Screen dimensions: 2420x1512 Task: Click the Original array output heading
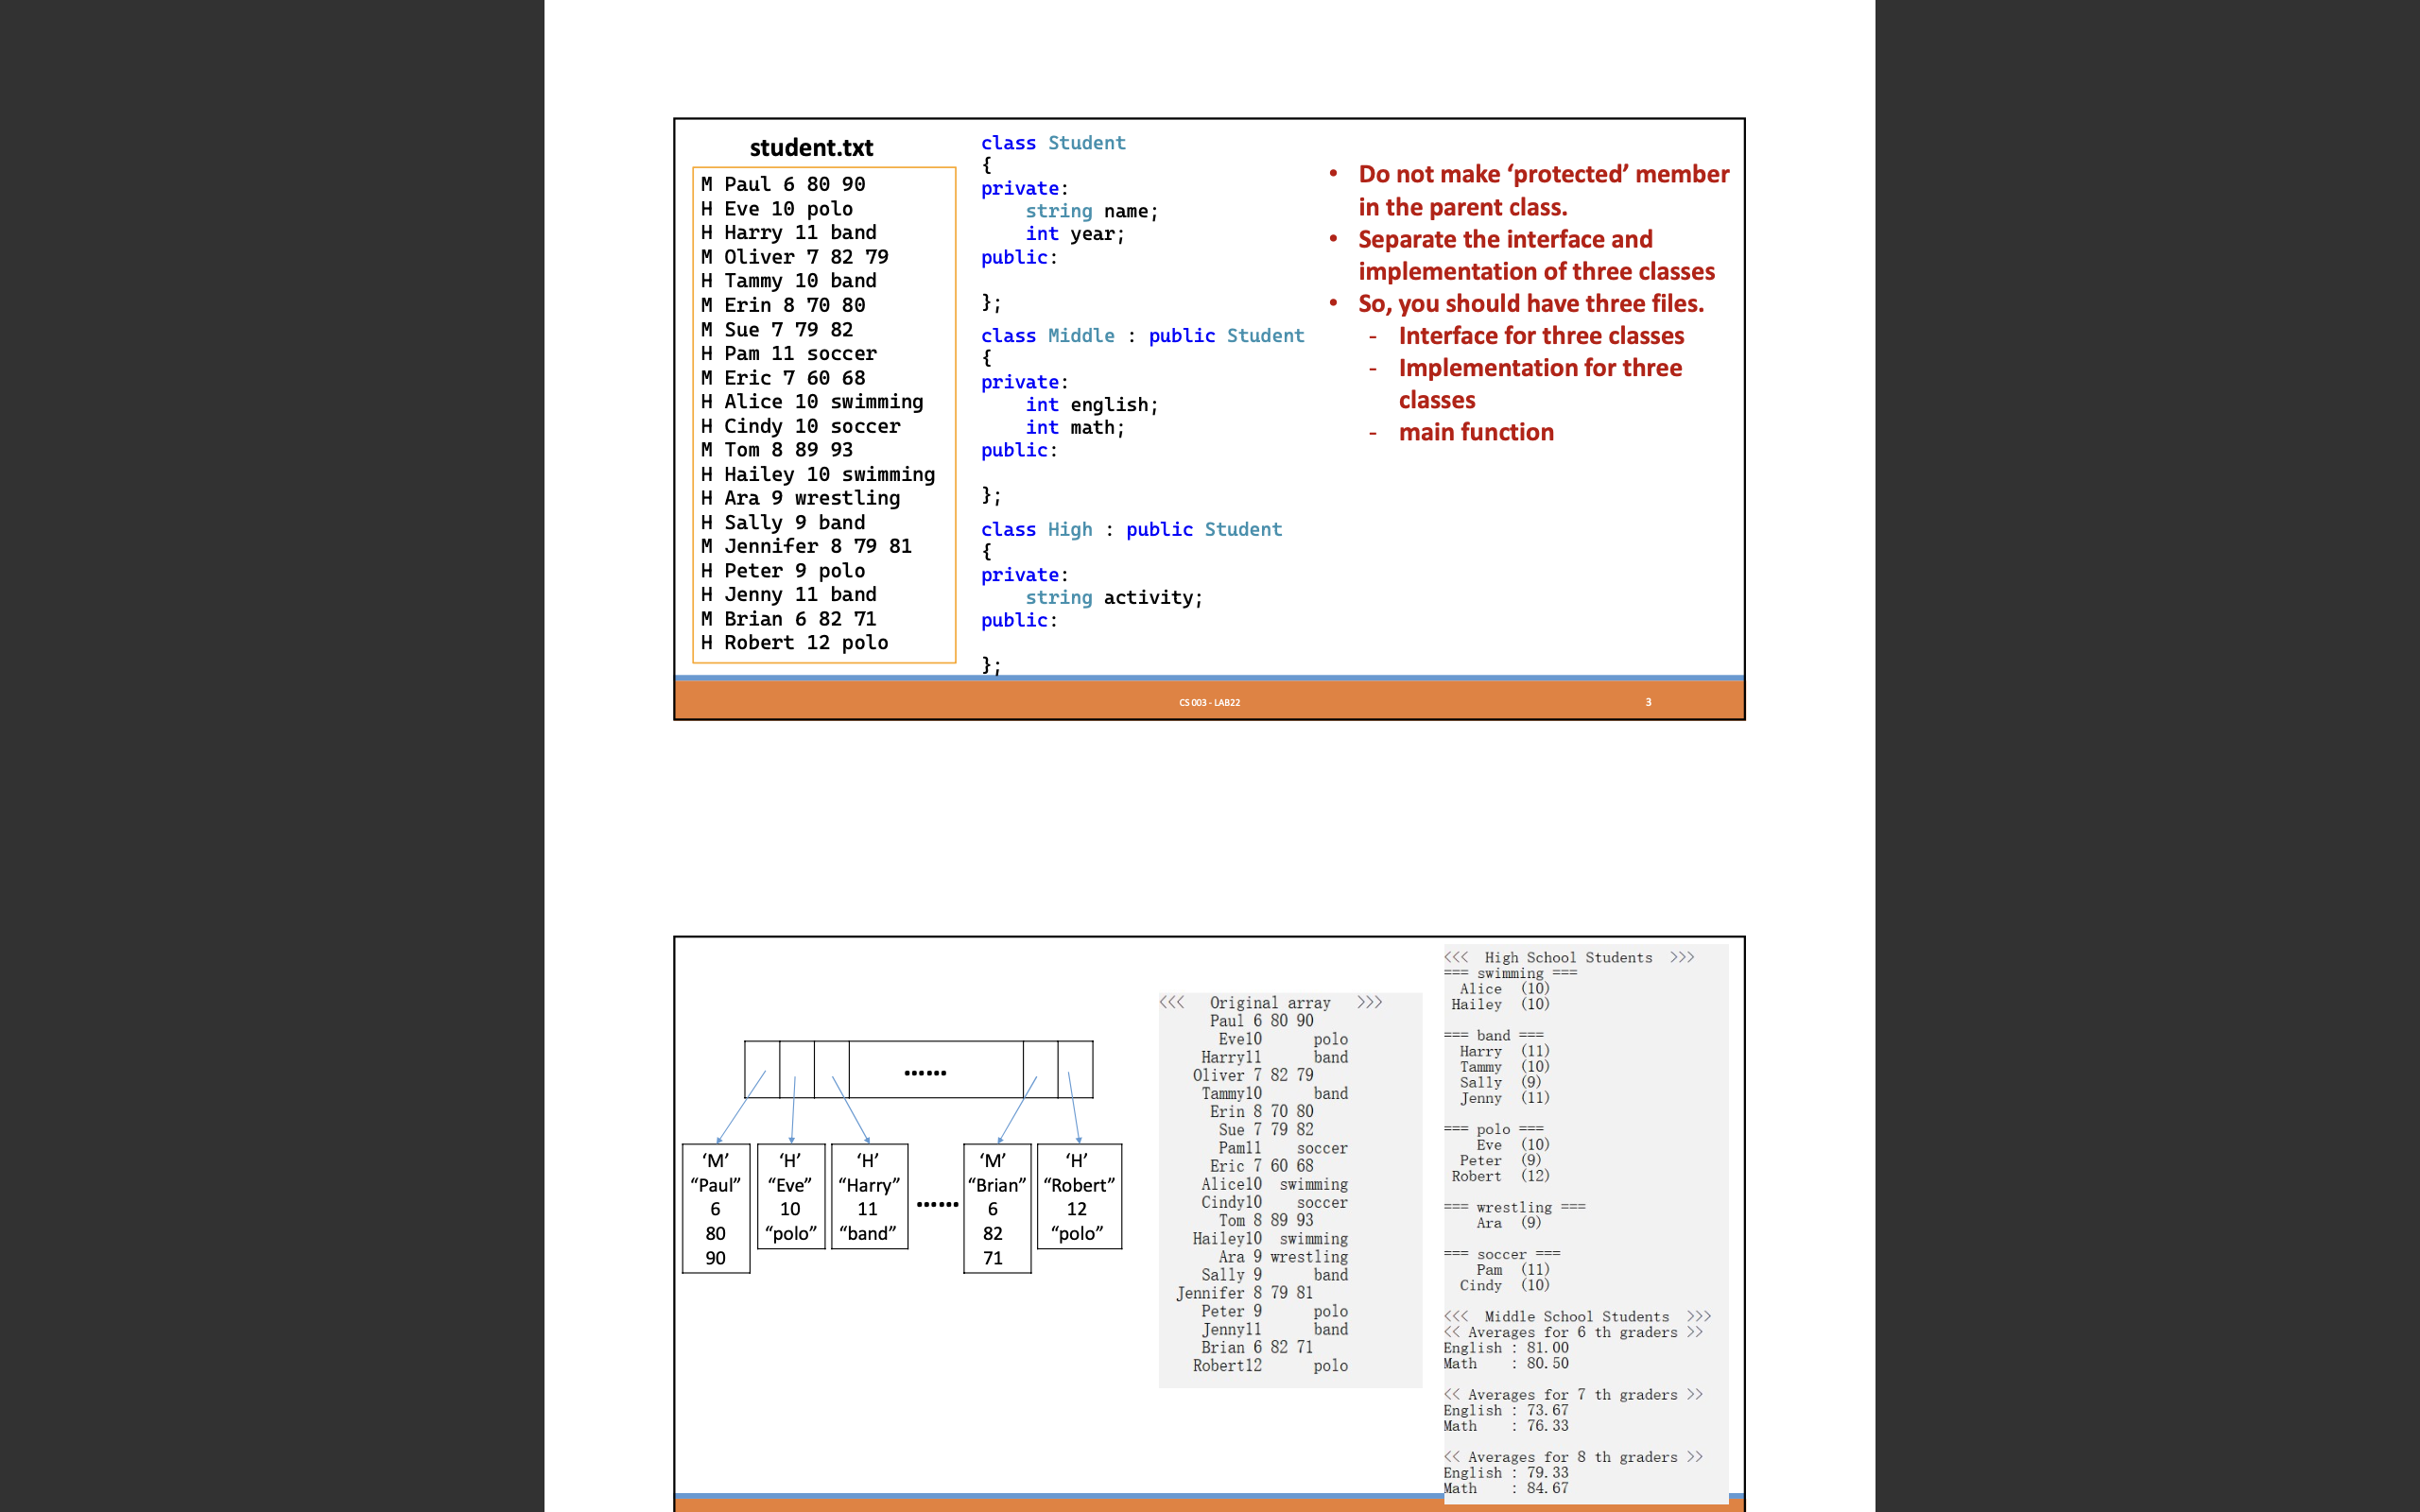click(1269, 1003)
